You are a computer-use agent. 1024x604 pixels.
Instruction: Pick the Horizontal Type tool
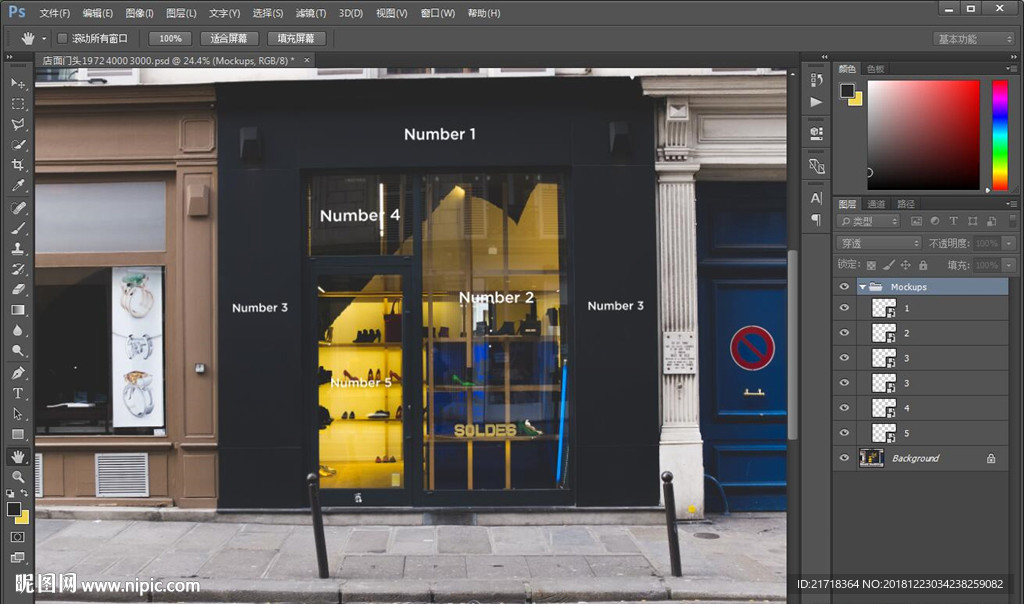(18, 393)
